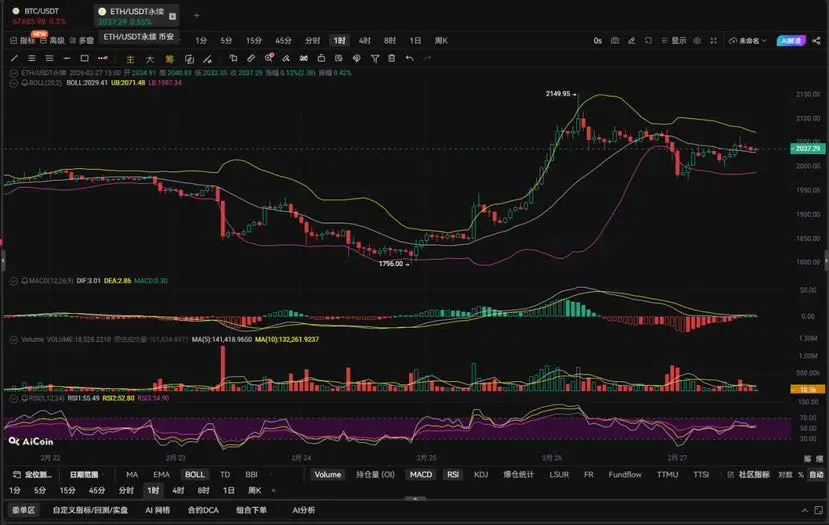Open the 合约DCA bottom tab
The image size is (829, 525).
(x=203, y=510)
